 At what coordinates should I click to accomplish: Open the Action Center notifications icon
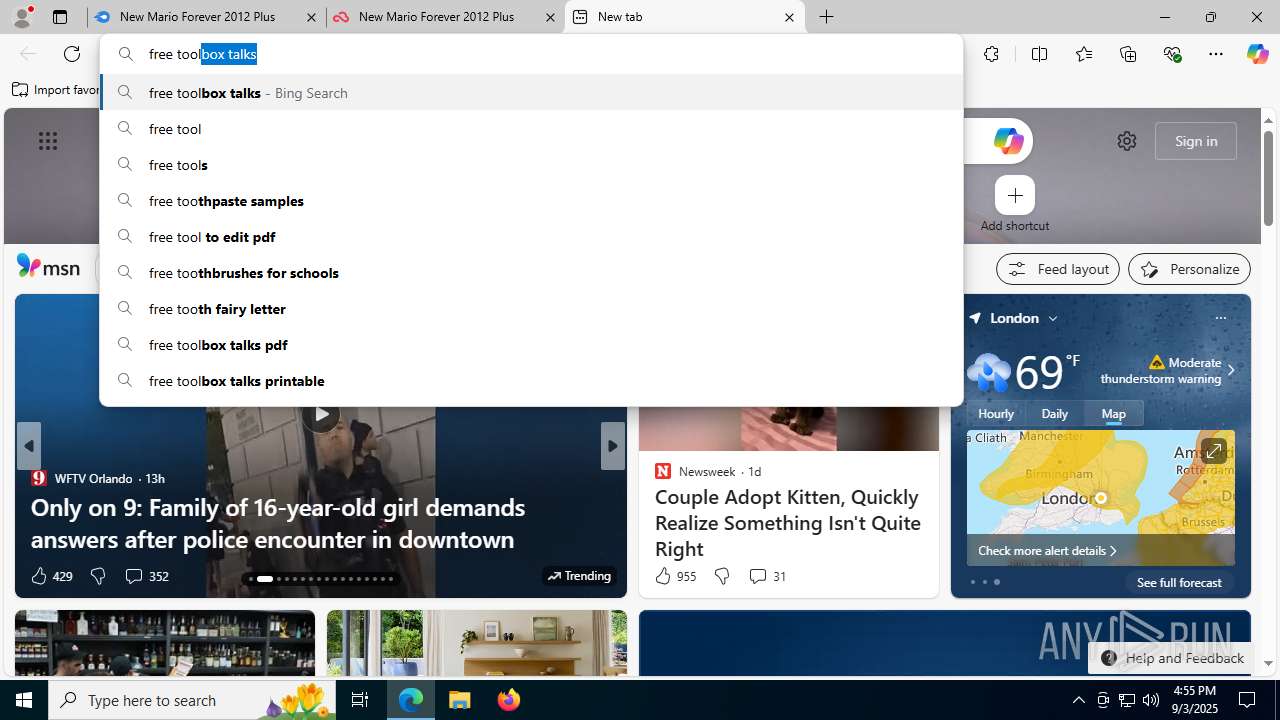pos(1247,700)
